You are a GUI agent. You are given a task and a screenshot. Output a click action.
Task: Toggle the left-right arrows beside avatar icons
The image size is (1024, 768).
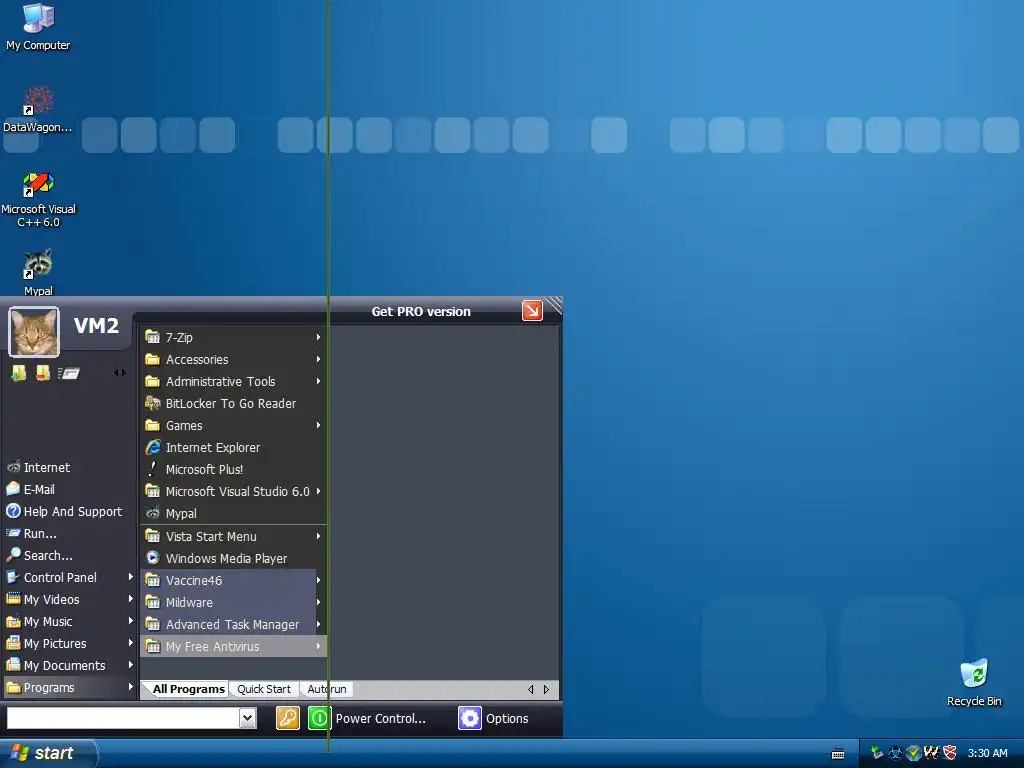coord(120,373)
